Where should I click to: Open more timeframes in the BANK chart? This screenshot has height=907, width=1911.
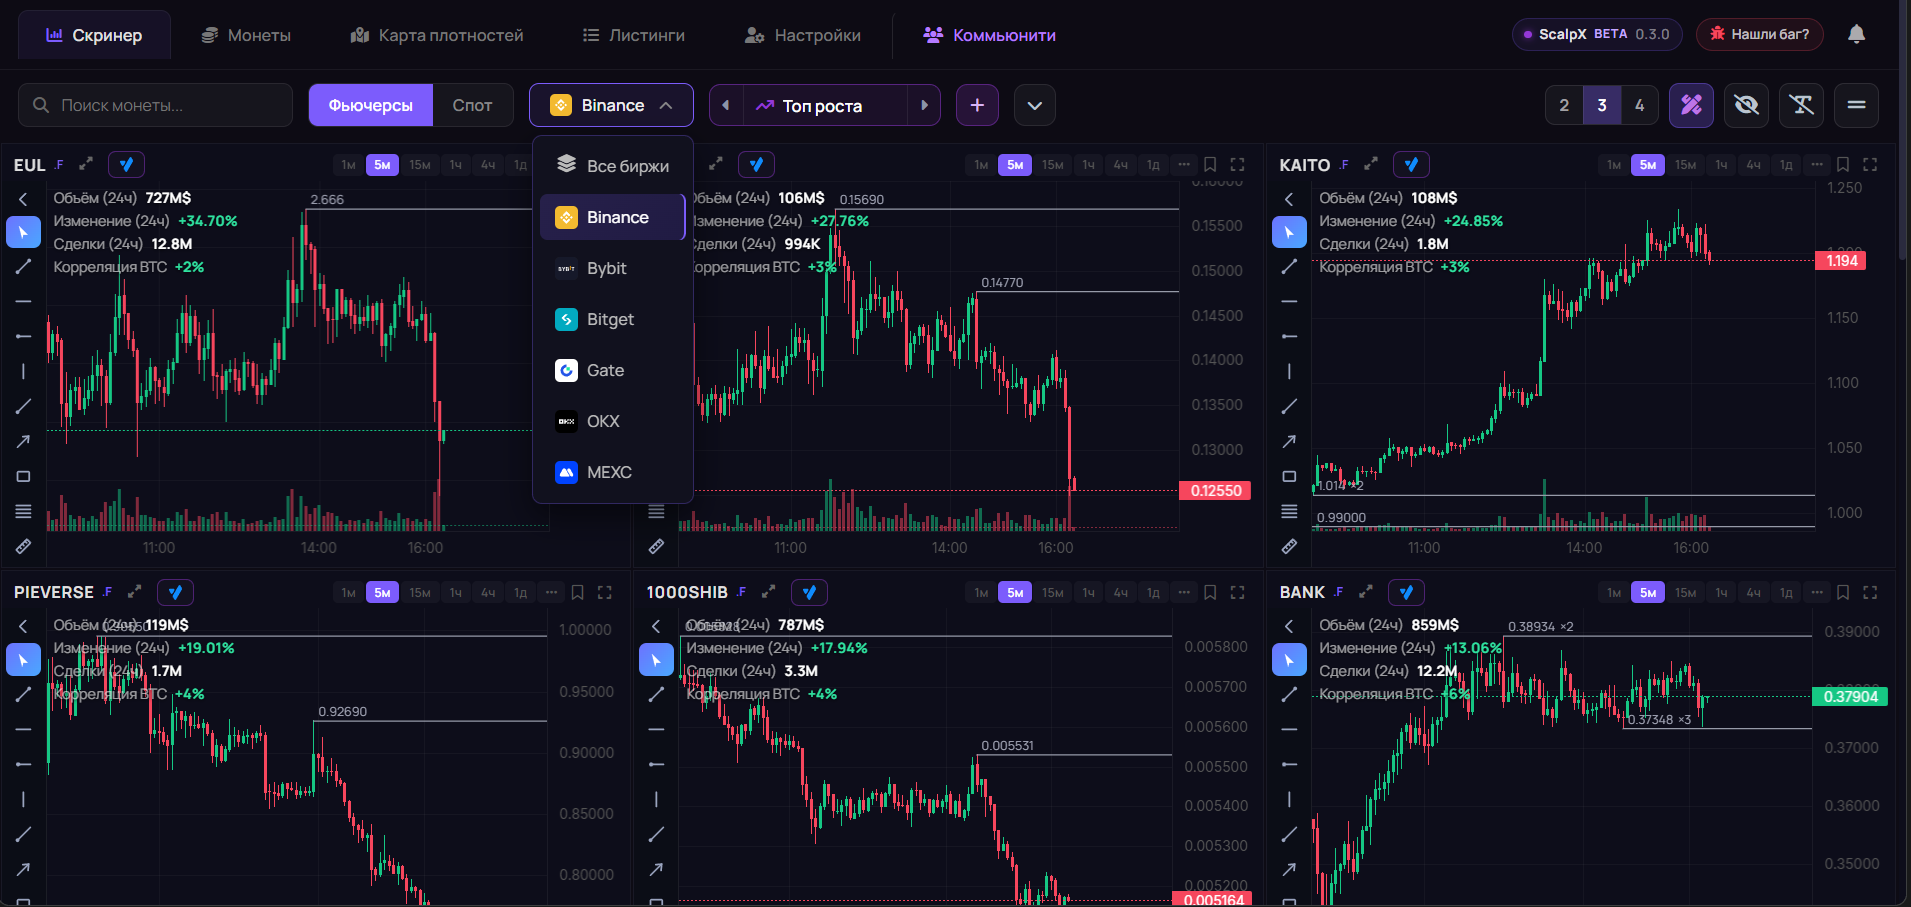click(1817, 592)
